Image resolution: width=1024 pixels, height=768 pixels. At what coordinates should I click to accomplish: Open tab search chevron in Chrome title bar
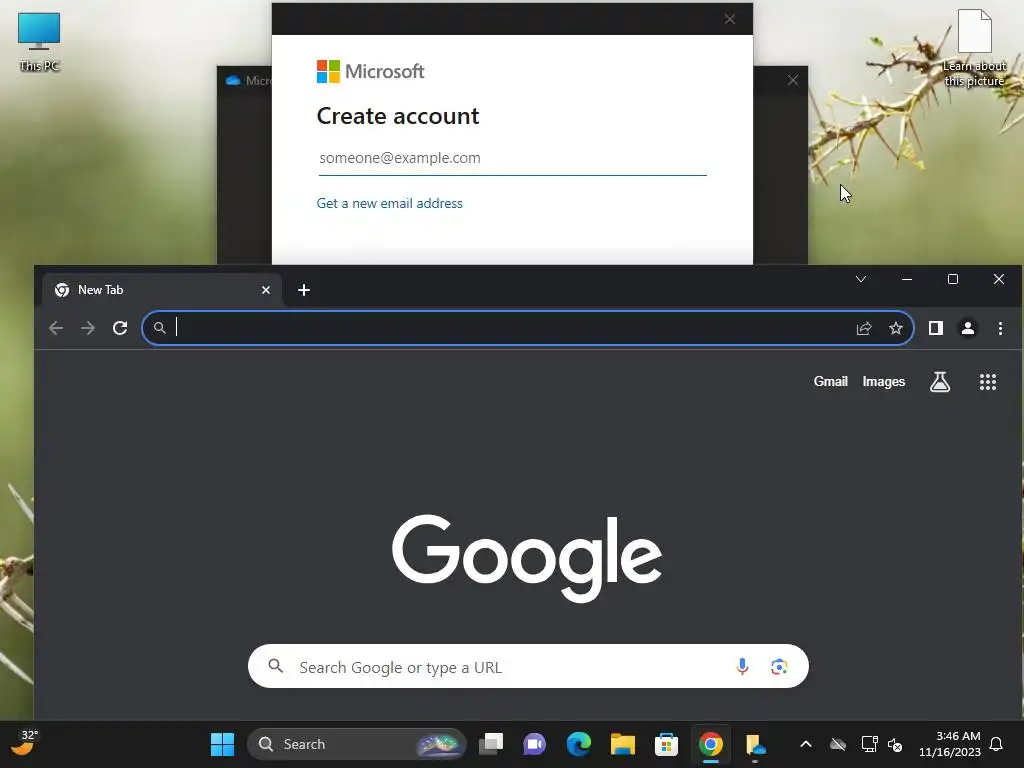point(861,280)
